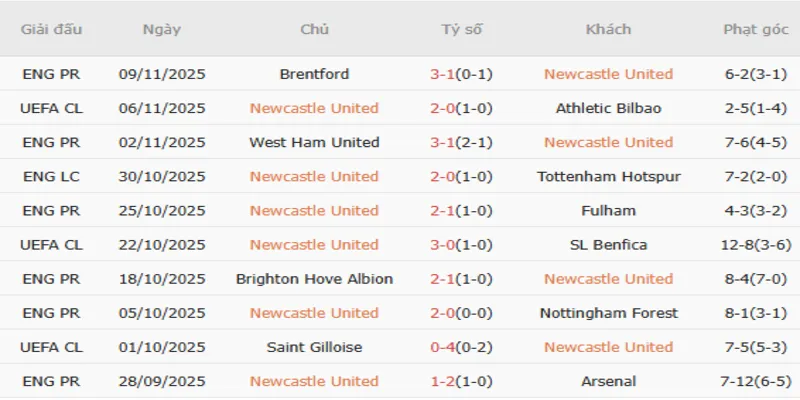Click the Brentford home team name
This screenshot has width=800, height=400.
pyautogui.click(x=314, y=74)
